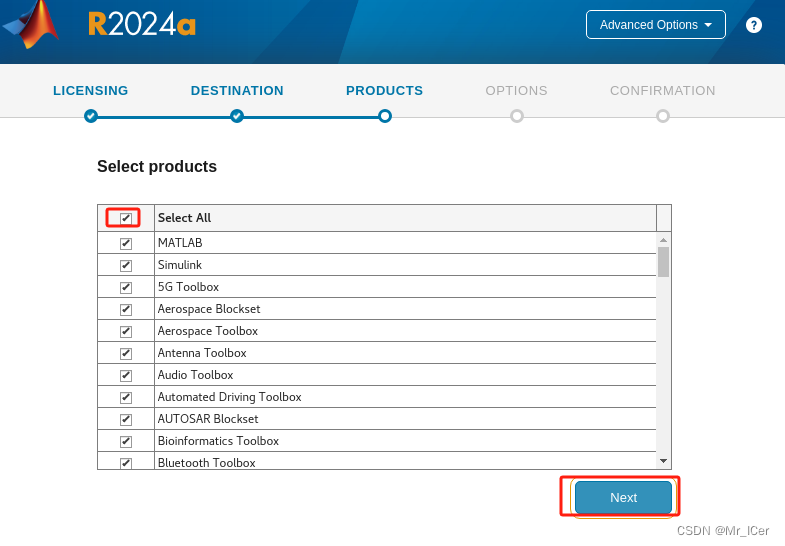Click the Destination completed step marker
Image resolution: width=785 pixels, height=546 pixels.
tap(237, 116)
